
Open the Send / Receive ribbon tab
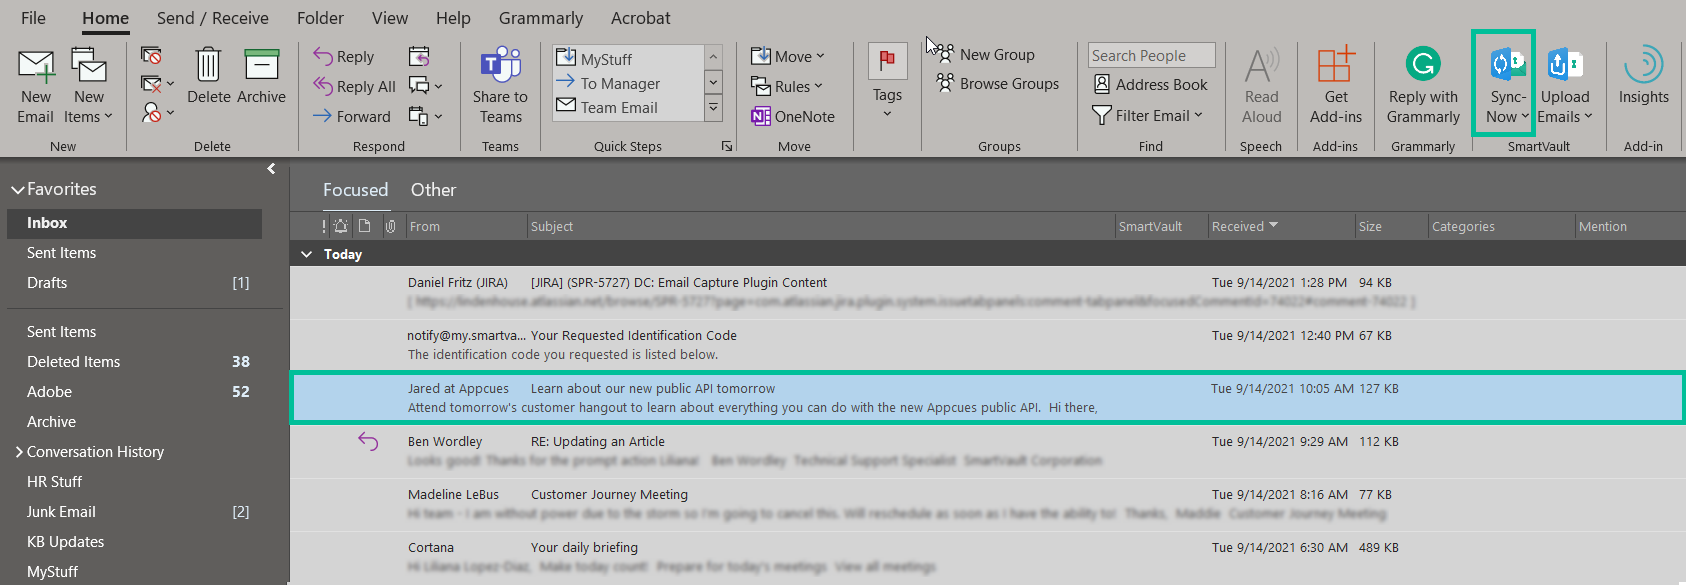point(212,18)
